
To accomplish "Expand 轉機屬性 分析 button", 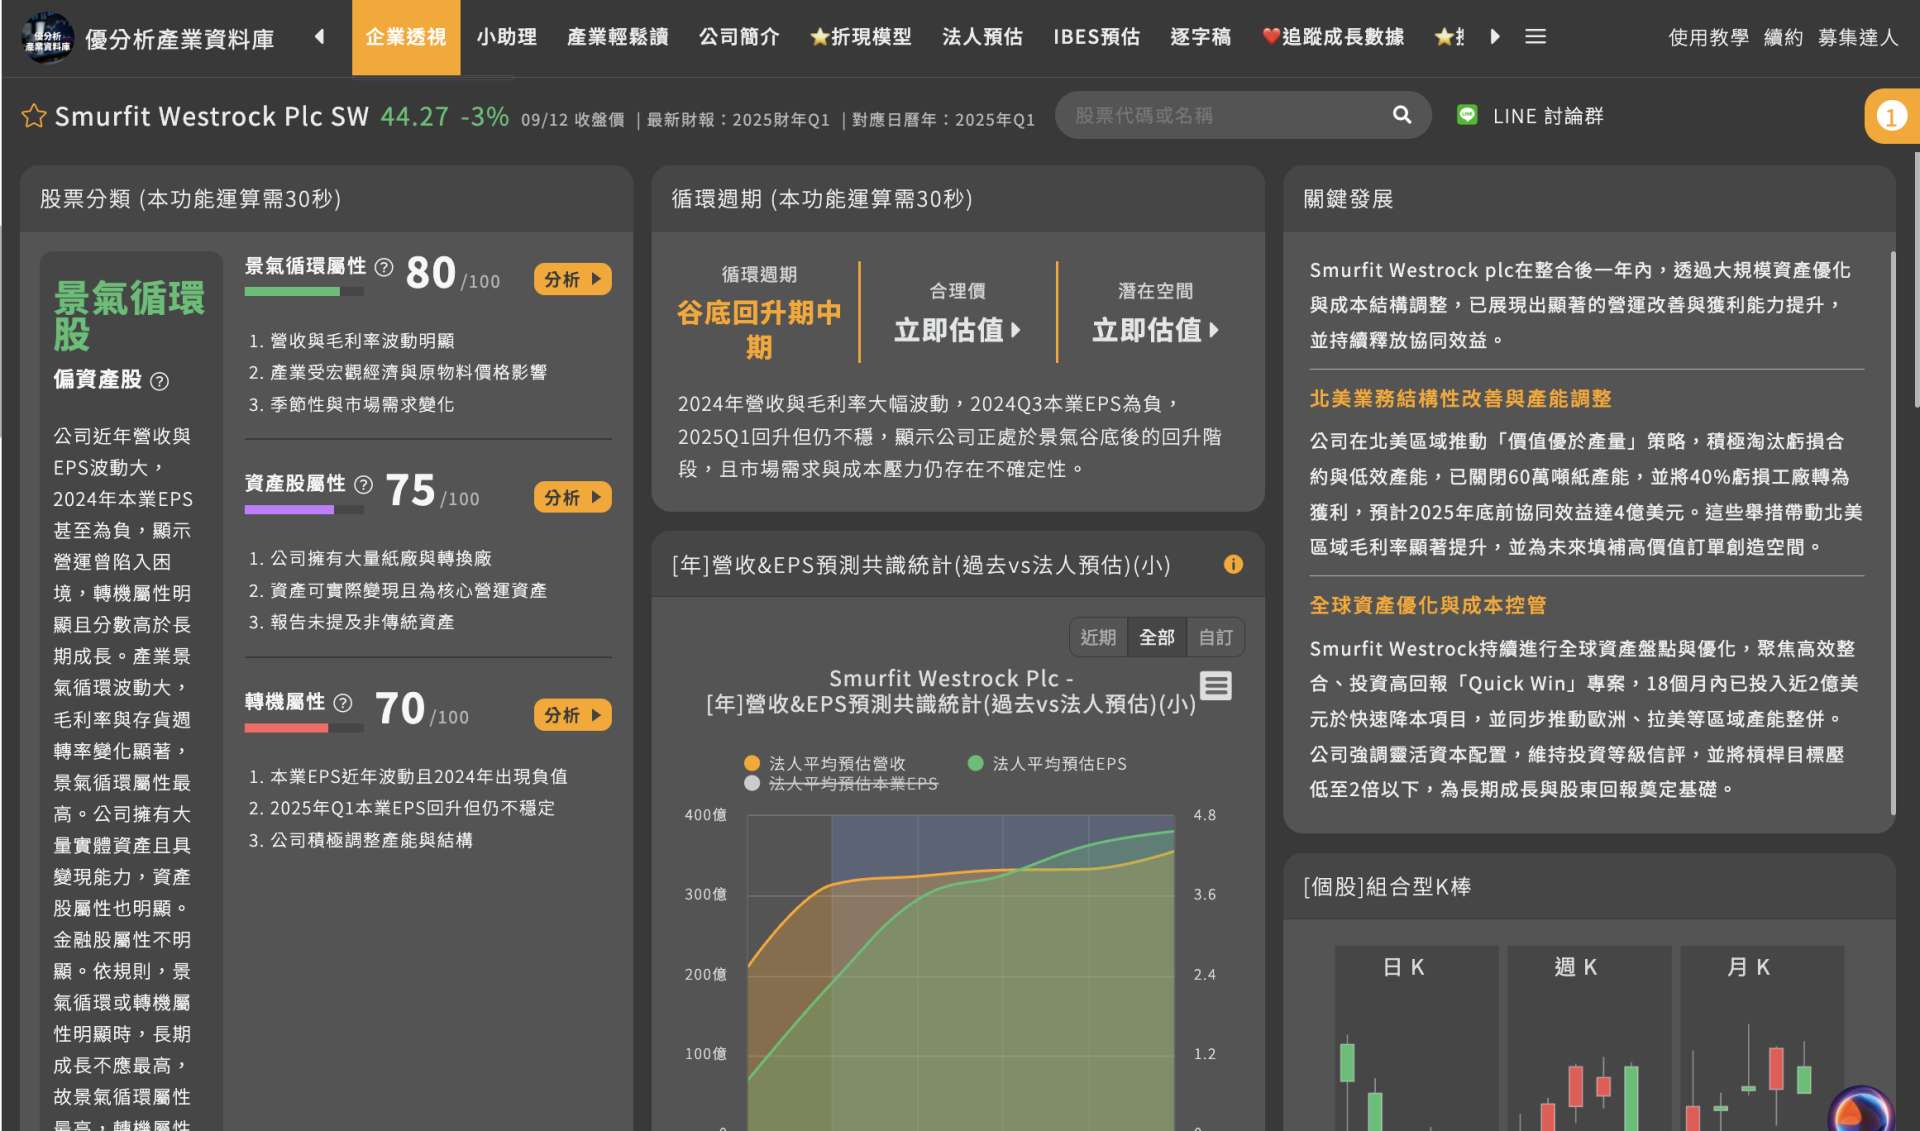I will [x=573, y=715].
